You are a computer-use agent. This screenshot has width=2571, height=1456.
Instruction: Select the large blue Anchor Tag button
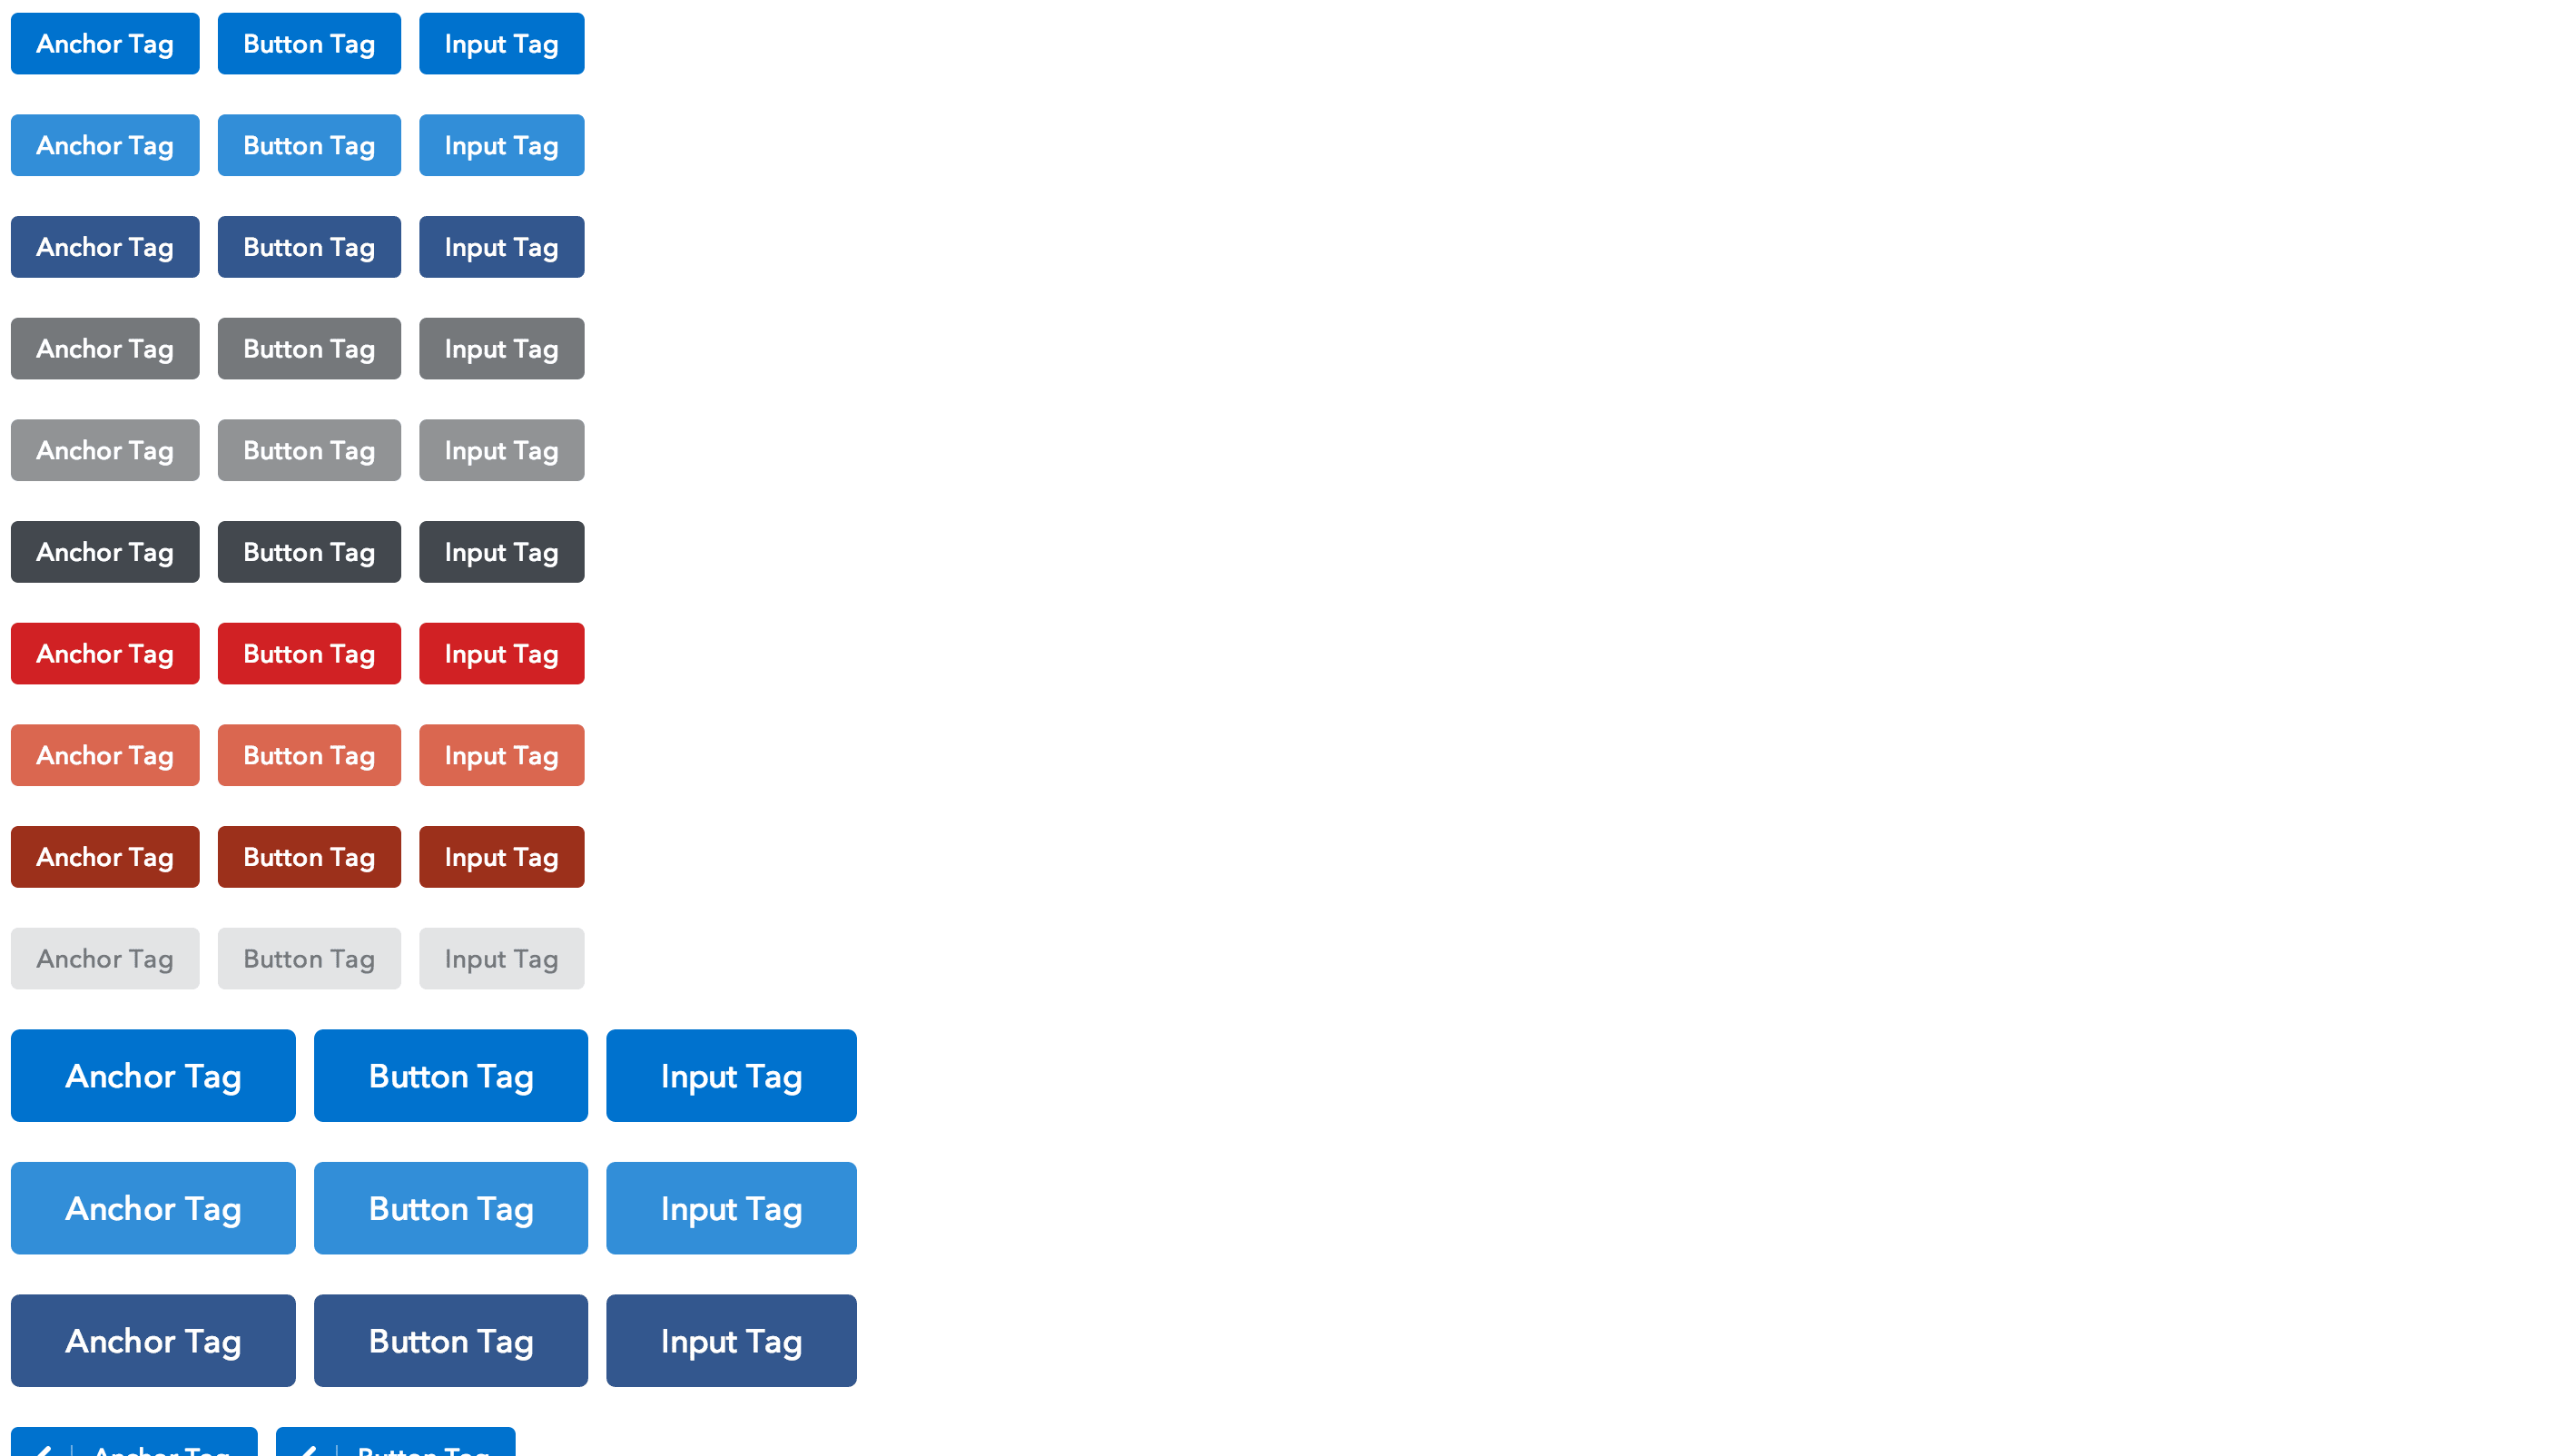pyautogui.click(x=152, y=1075)
